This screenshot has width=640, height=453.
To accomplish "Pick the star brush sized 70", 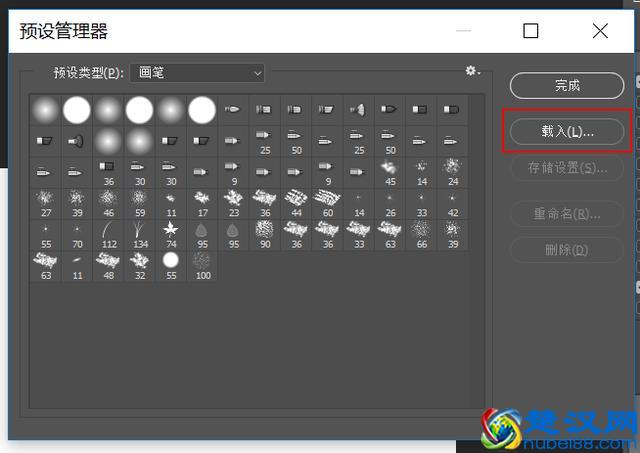I will 77,235.
